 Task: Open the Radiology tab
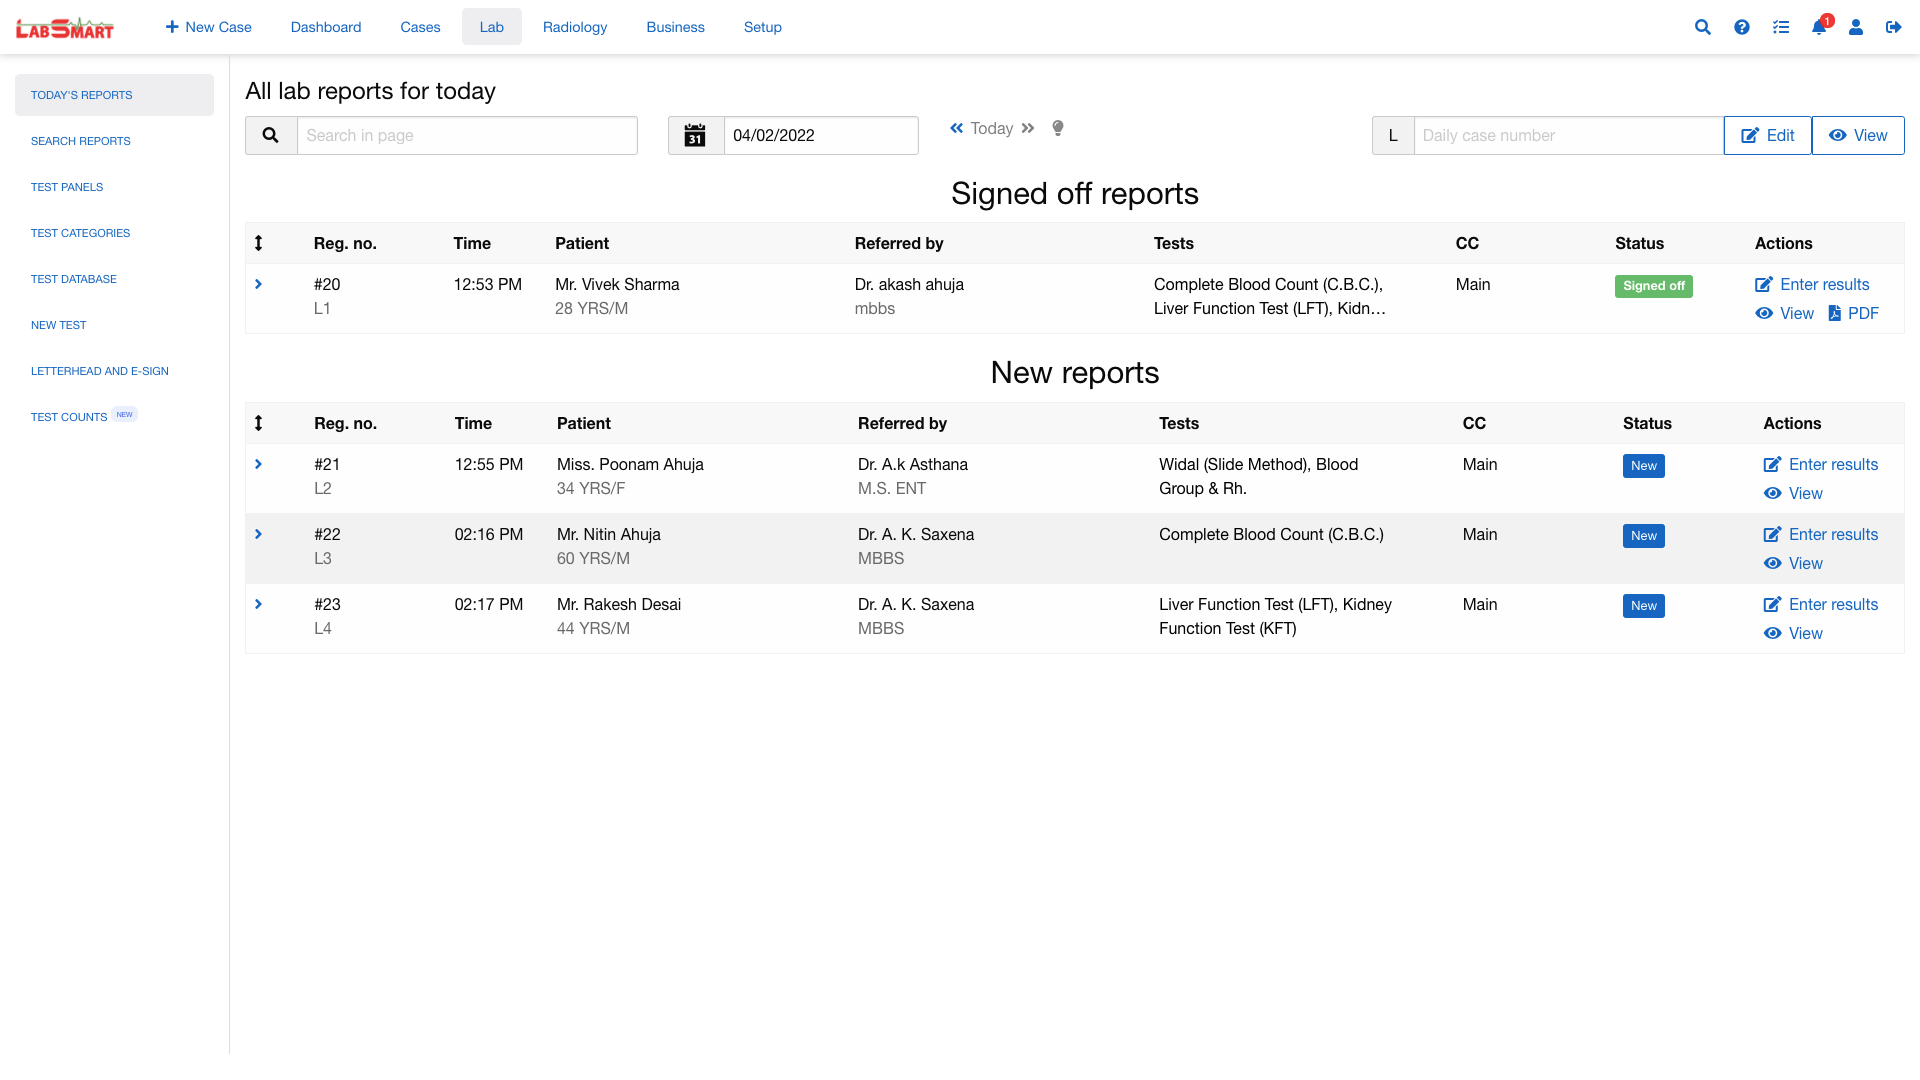575,27
